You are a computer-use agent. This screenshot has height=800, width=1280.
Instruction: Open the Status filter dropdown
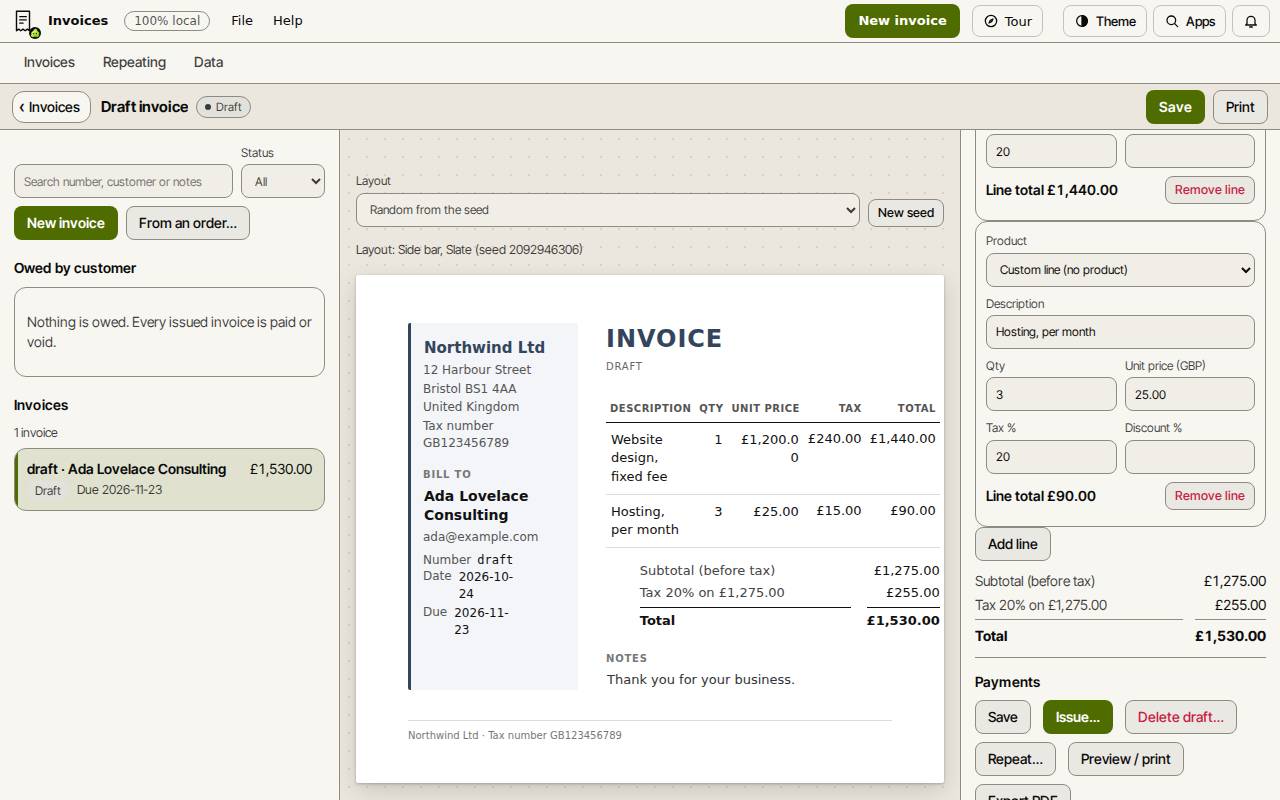[283, 181]
